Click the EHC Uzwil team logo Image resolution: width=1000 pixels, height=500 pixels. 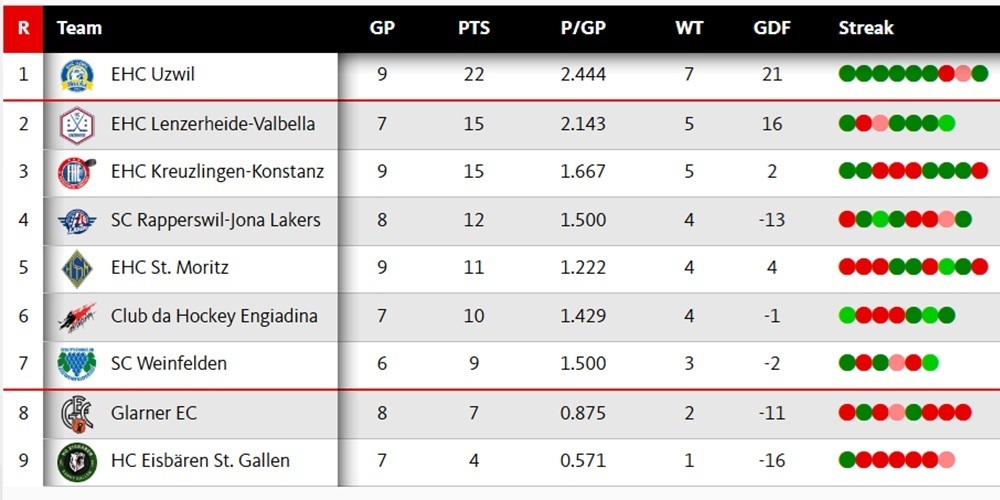pos(77,75)
